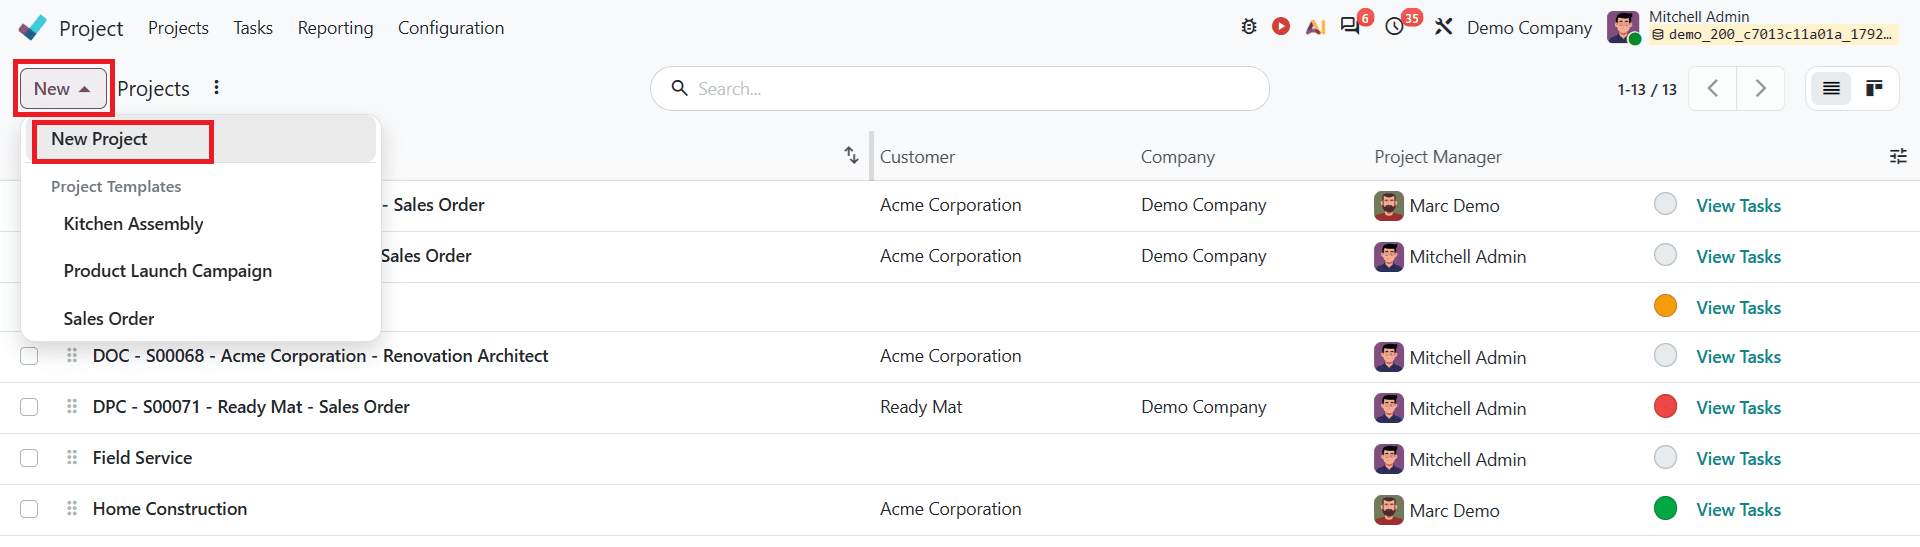The width and height of the screenshot is (1920, 547).
Task: Sort by the Company column header
Action: click(1177, 157)
